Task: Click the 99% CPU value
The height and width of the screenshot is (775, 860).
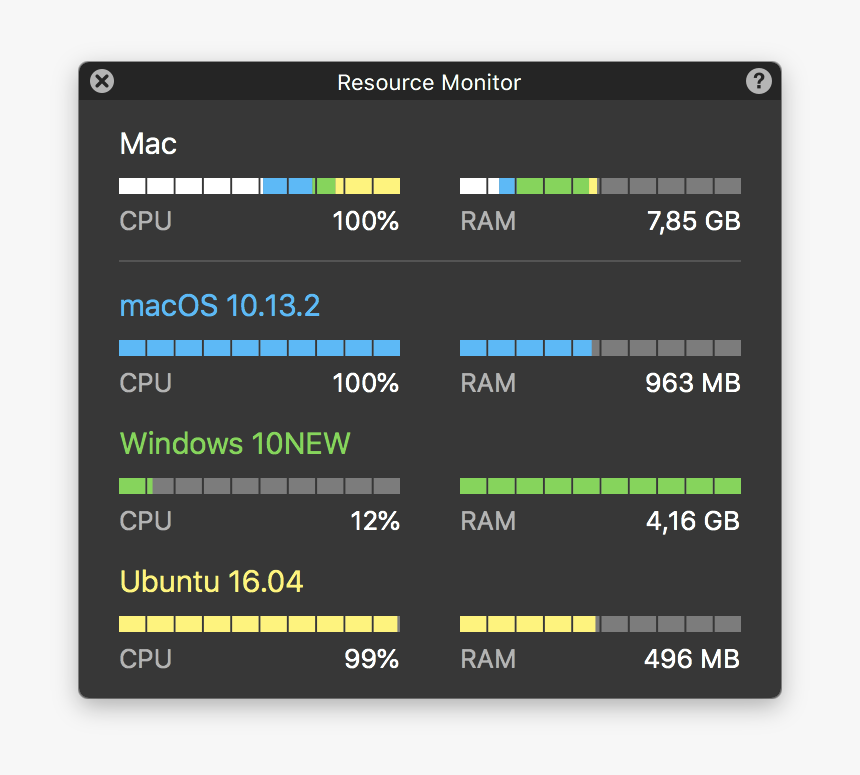Action: point(372,659)
